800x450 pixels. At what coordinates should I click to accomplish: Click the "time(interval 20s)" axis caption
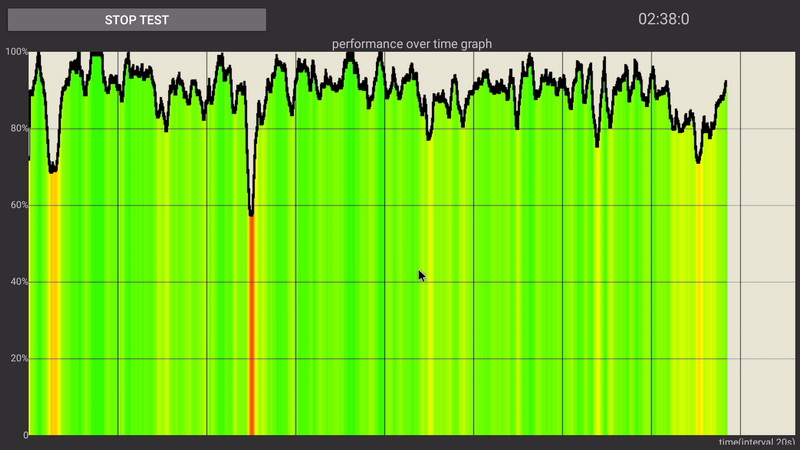pyautogui.click(x=757, y=442)
